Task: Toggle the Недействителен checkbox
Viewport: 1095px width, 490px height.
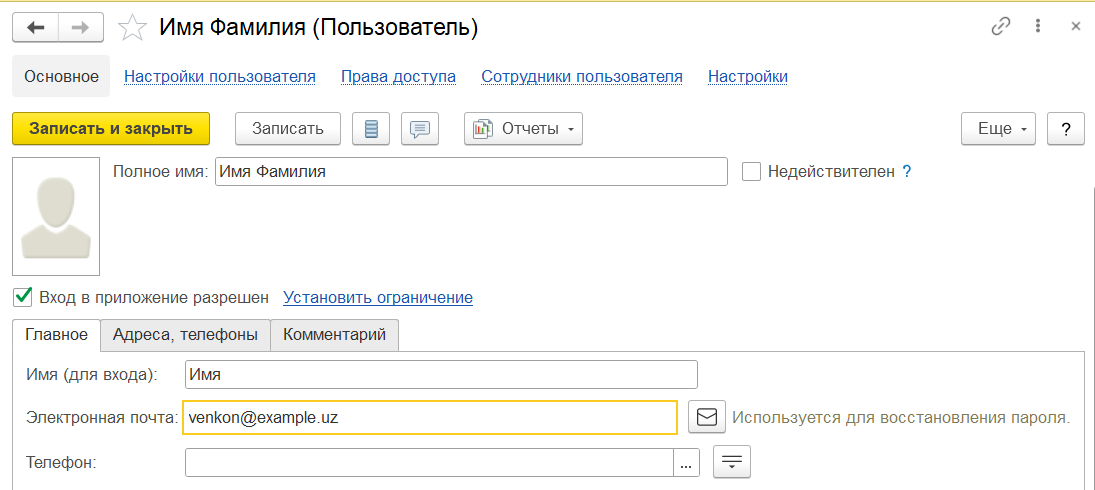Action: click(752, 172)
